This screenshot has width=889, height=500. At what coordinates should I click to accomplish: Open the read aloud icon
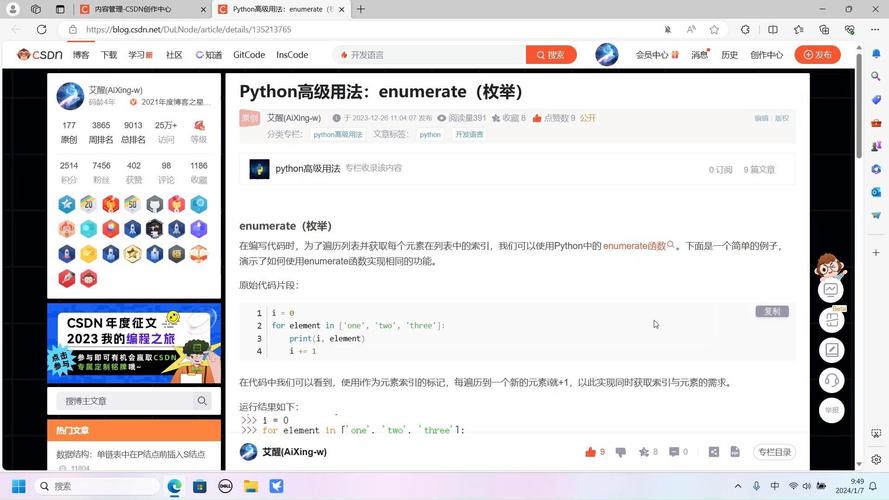[691, 29]
